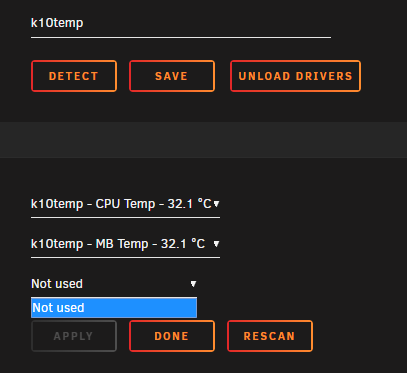Viewport: 407px width, 373px height.
Task: Confirm with the DONE button
Action: [x=172, y=336]
